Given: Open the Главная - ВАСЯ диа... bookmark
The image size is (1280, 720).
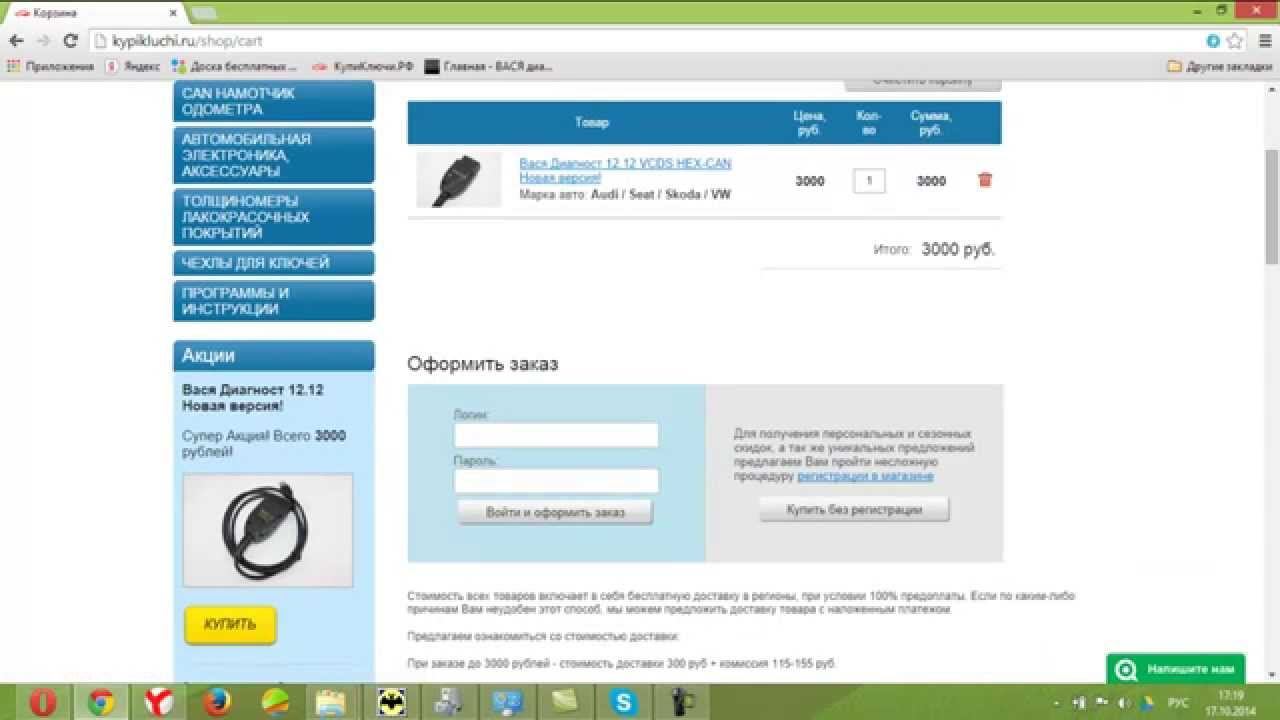Looking at the screenshot, I should click(489, 67).
